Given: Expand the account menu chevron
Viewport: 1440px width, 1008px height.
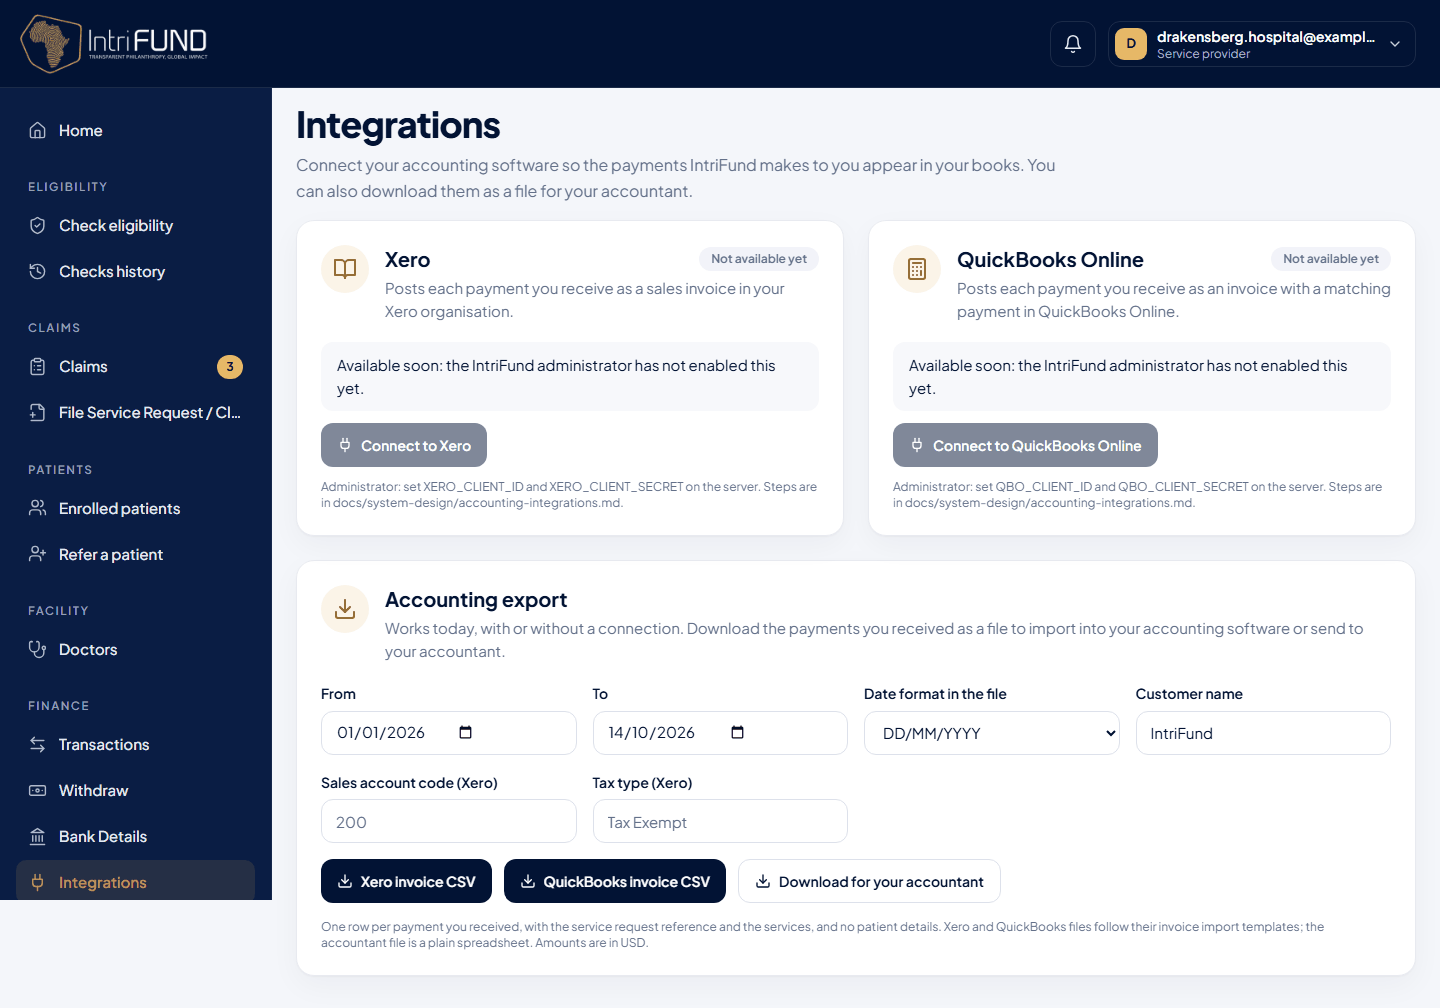Looking at the screenshot, I should 1395,44.
